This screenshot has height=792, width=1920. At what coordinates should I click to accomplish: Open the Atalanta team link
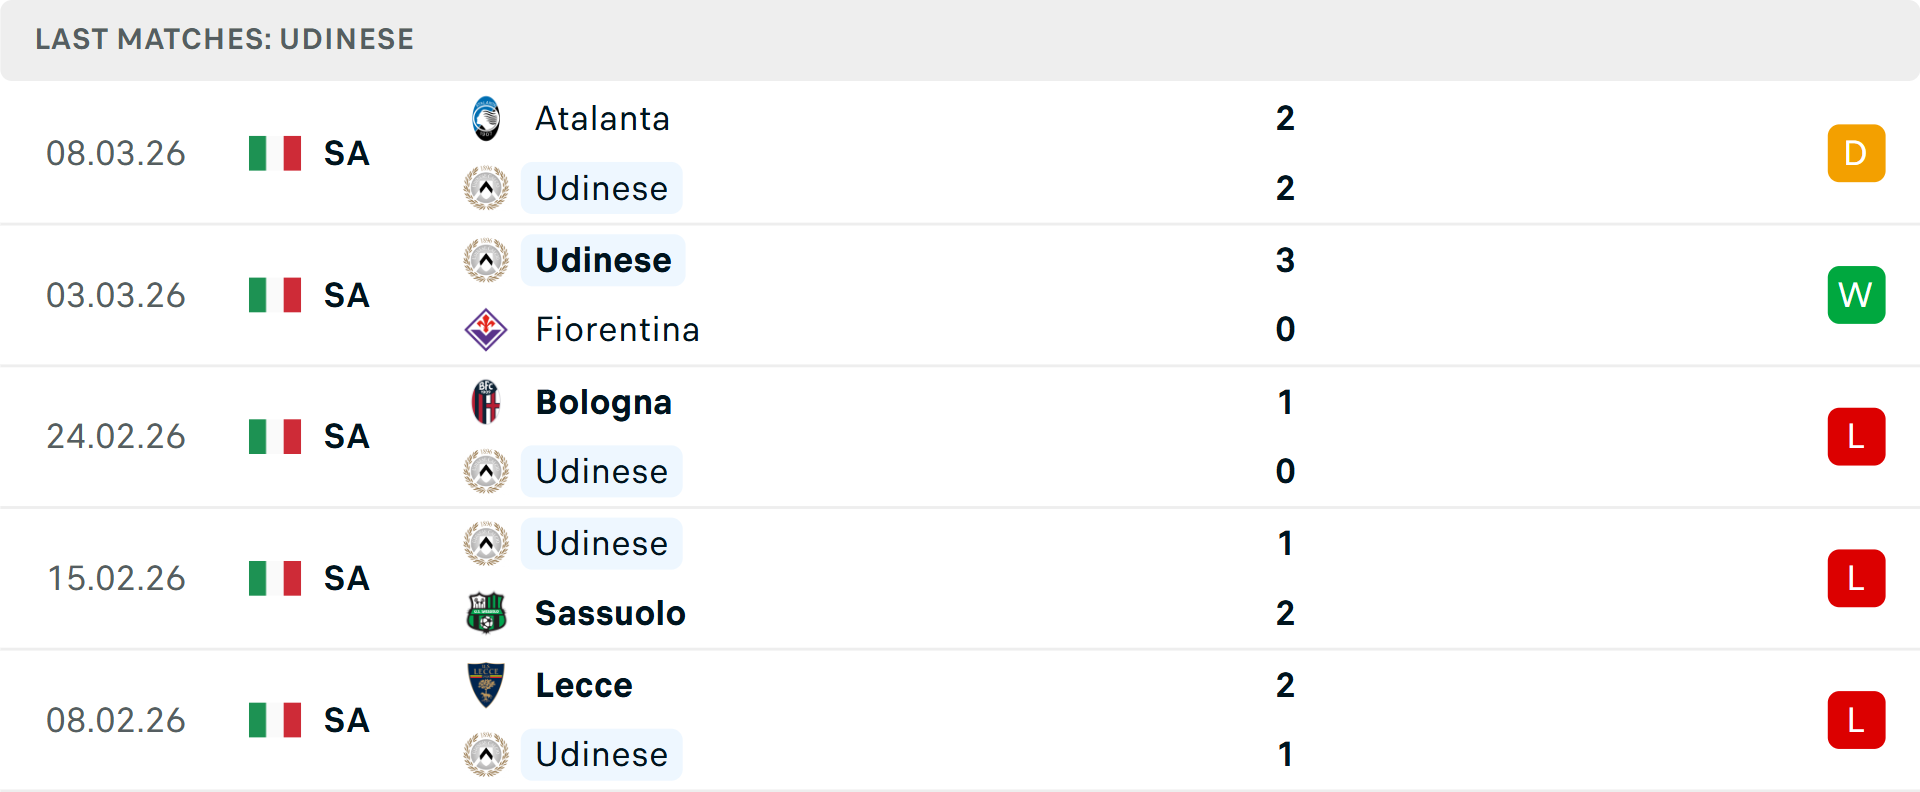pos(602,119)
